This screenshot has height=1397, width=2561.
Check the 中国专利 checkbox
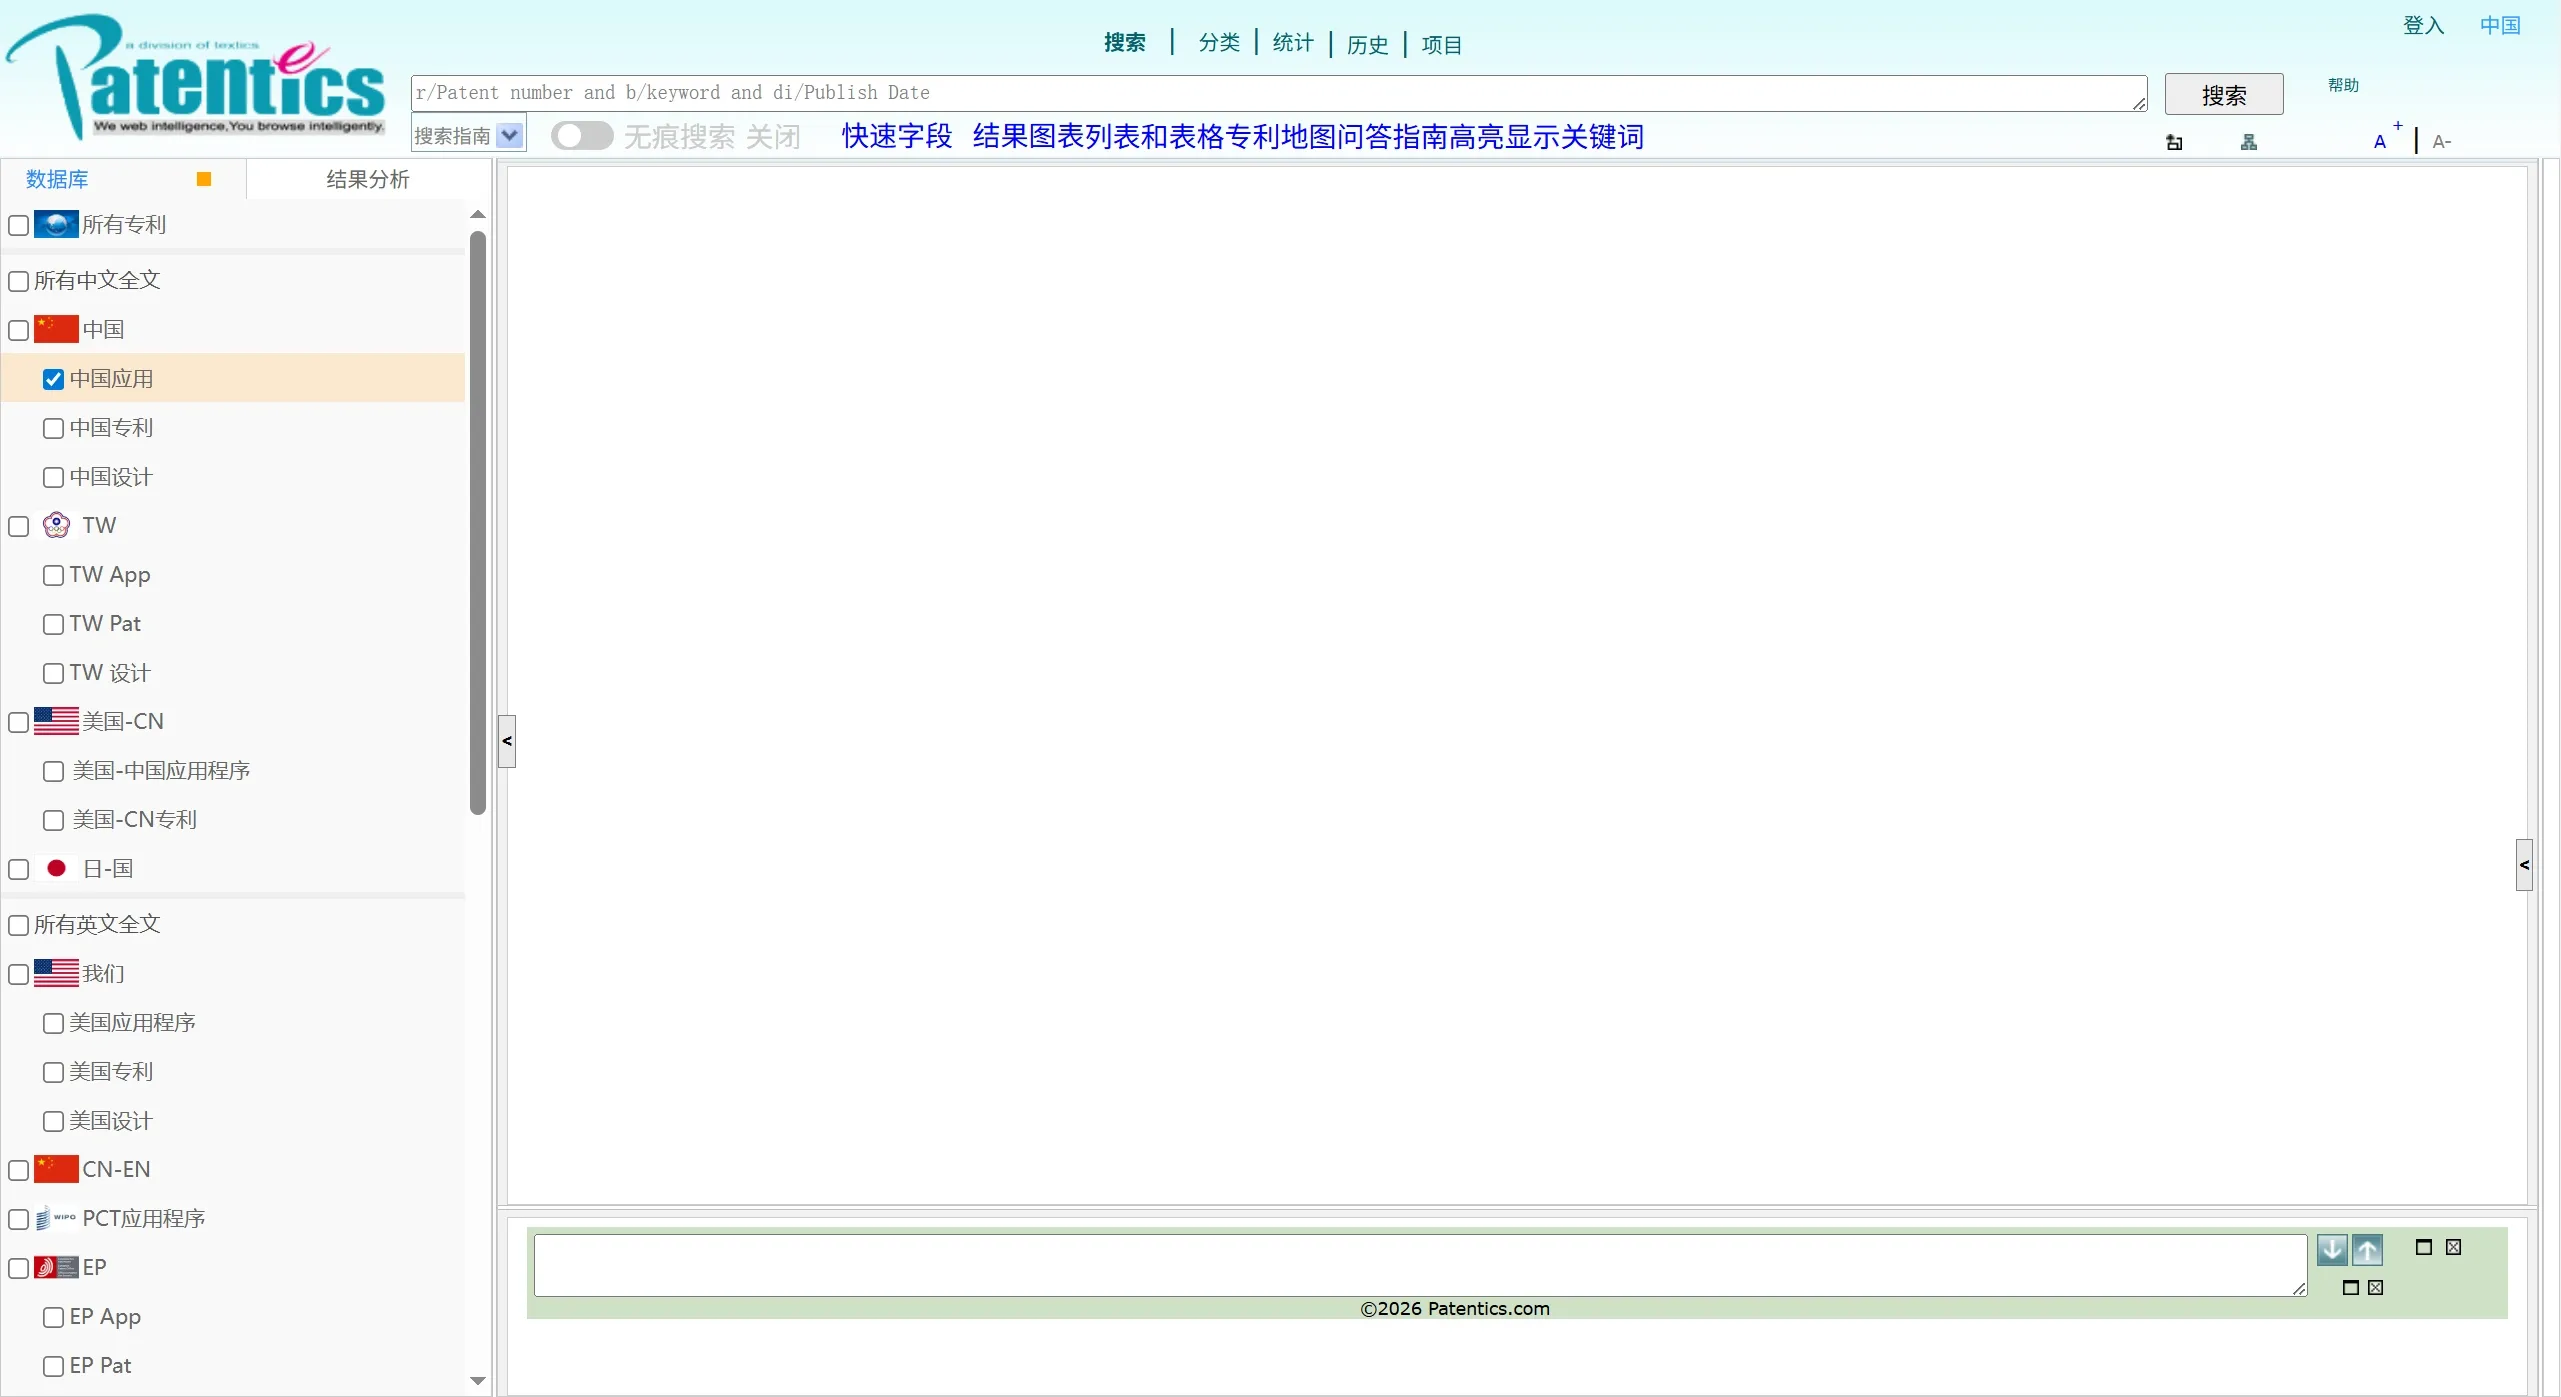(54, 428)
